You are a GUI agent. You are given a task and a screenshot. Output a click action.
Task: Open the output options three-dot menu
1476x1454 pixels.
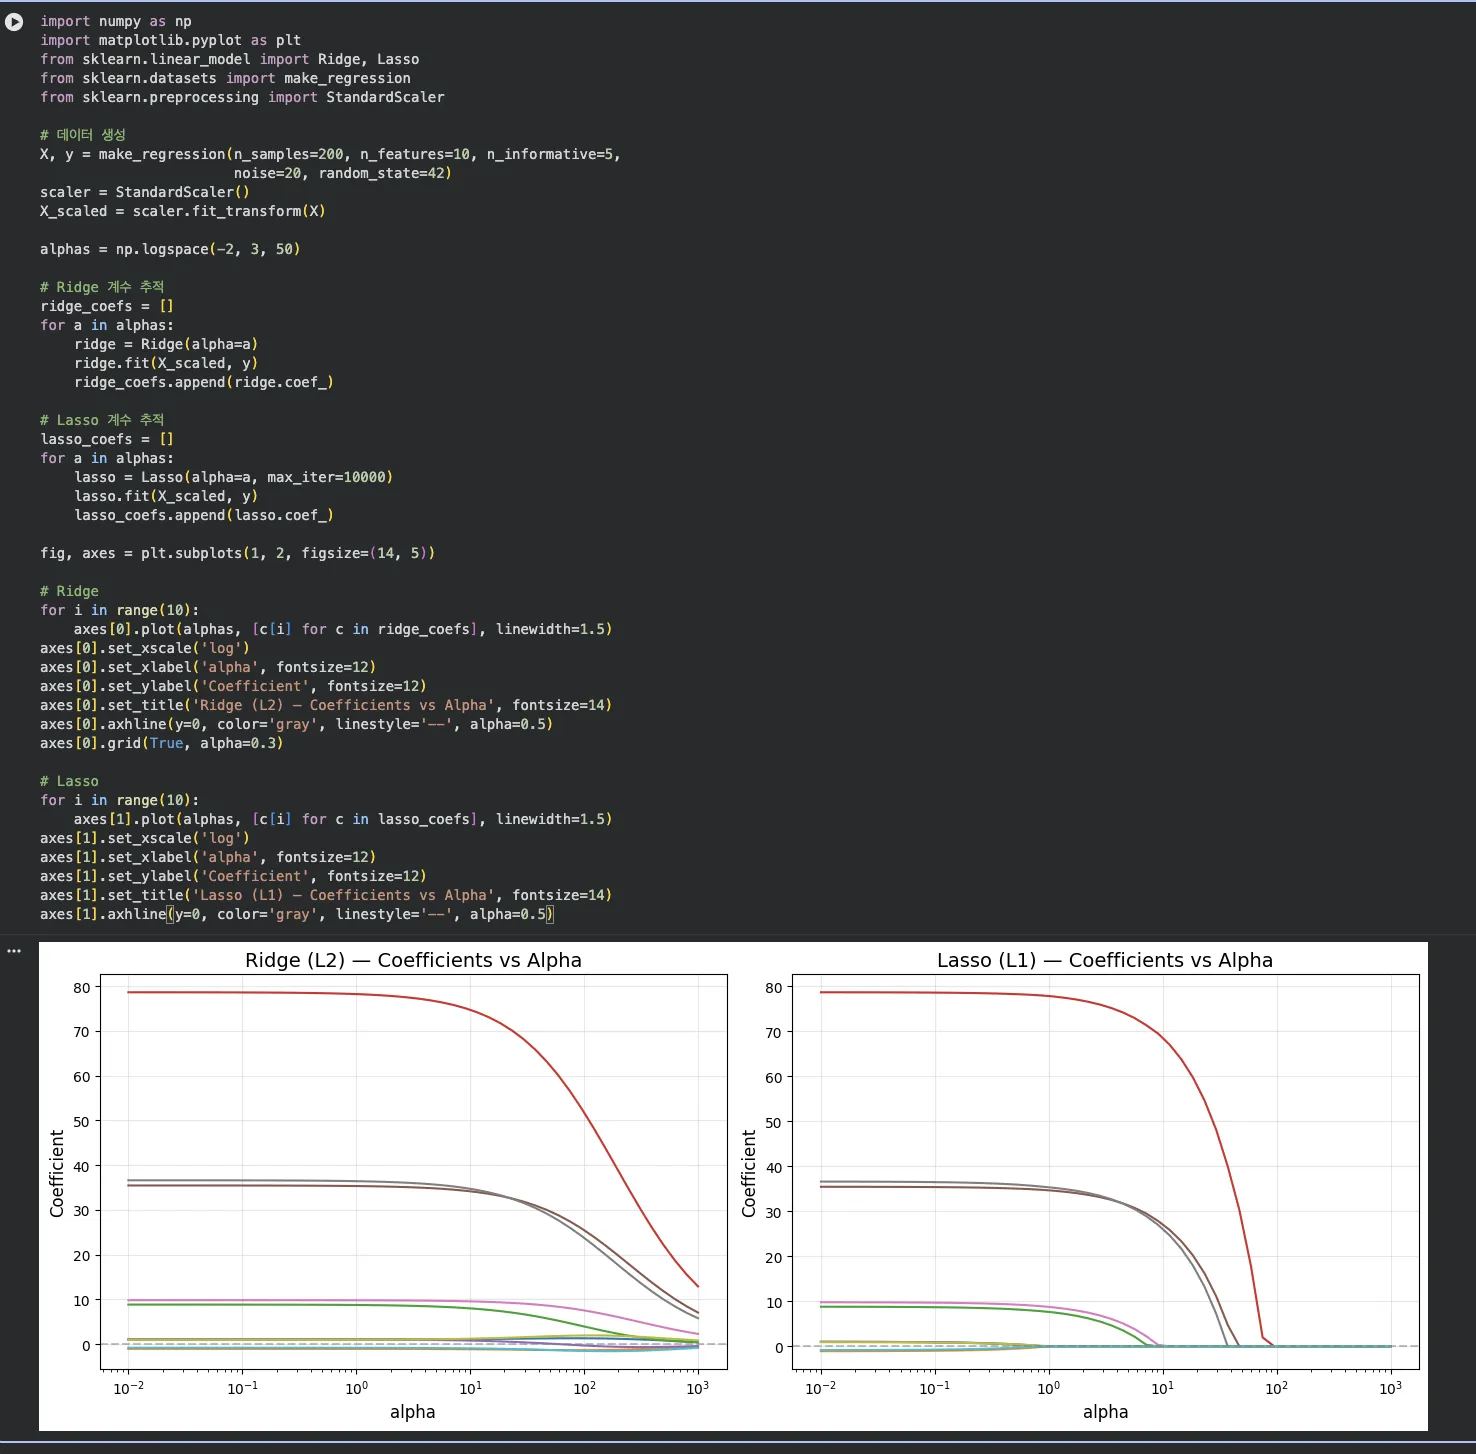click(x=14, y=951)
